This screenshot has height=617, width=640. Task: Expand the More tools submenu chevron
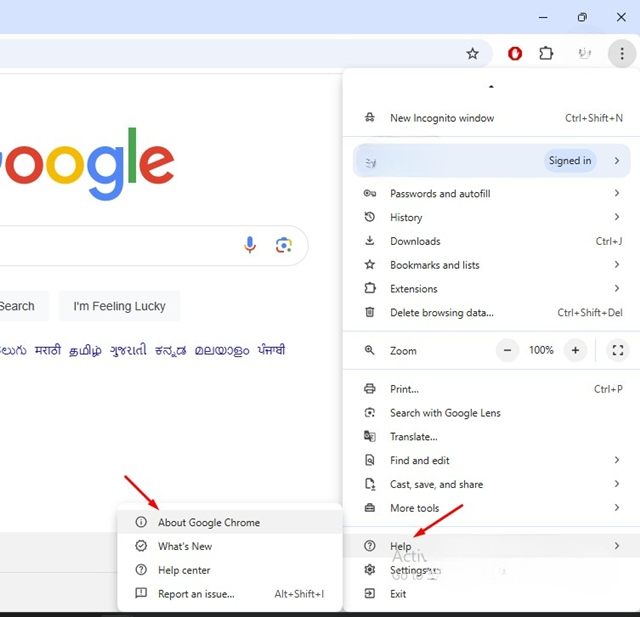tap(617, 508)
